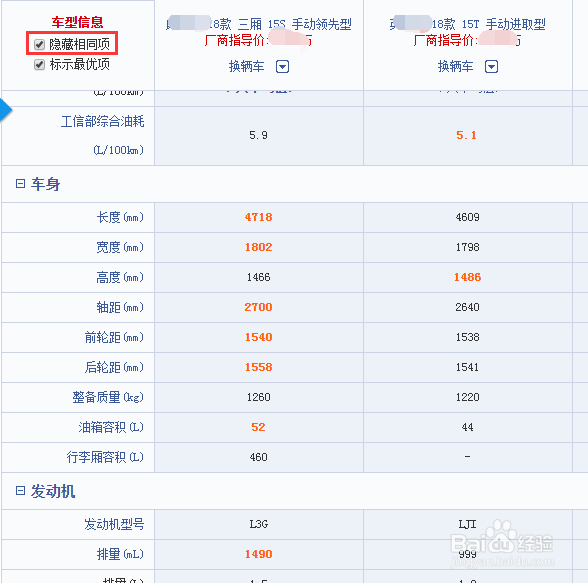Select the 1558 rear track value

tap(258, 367)
